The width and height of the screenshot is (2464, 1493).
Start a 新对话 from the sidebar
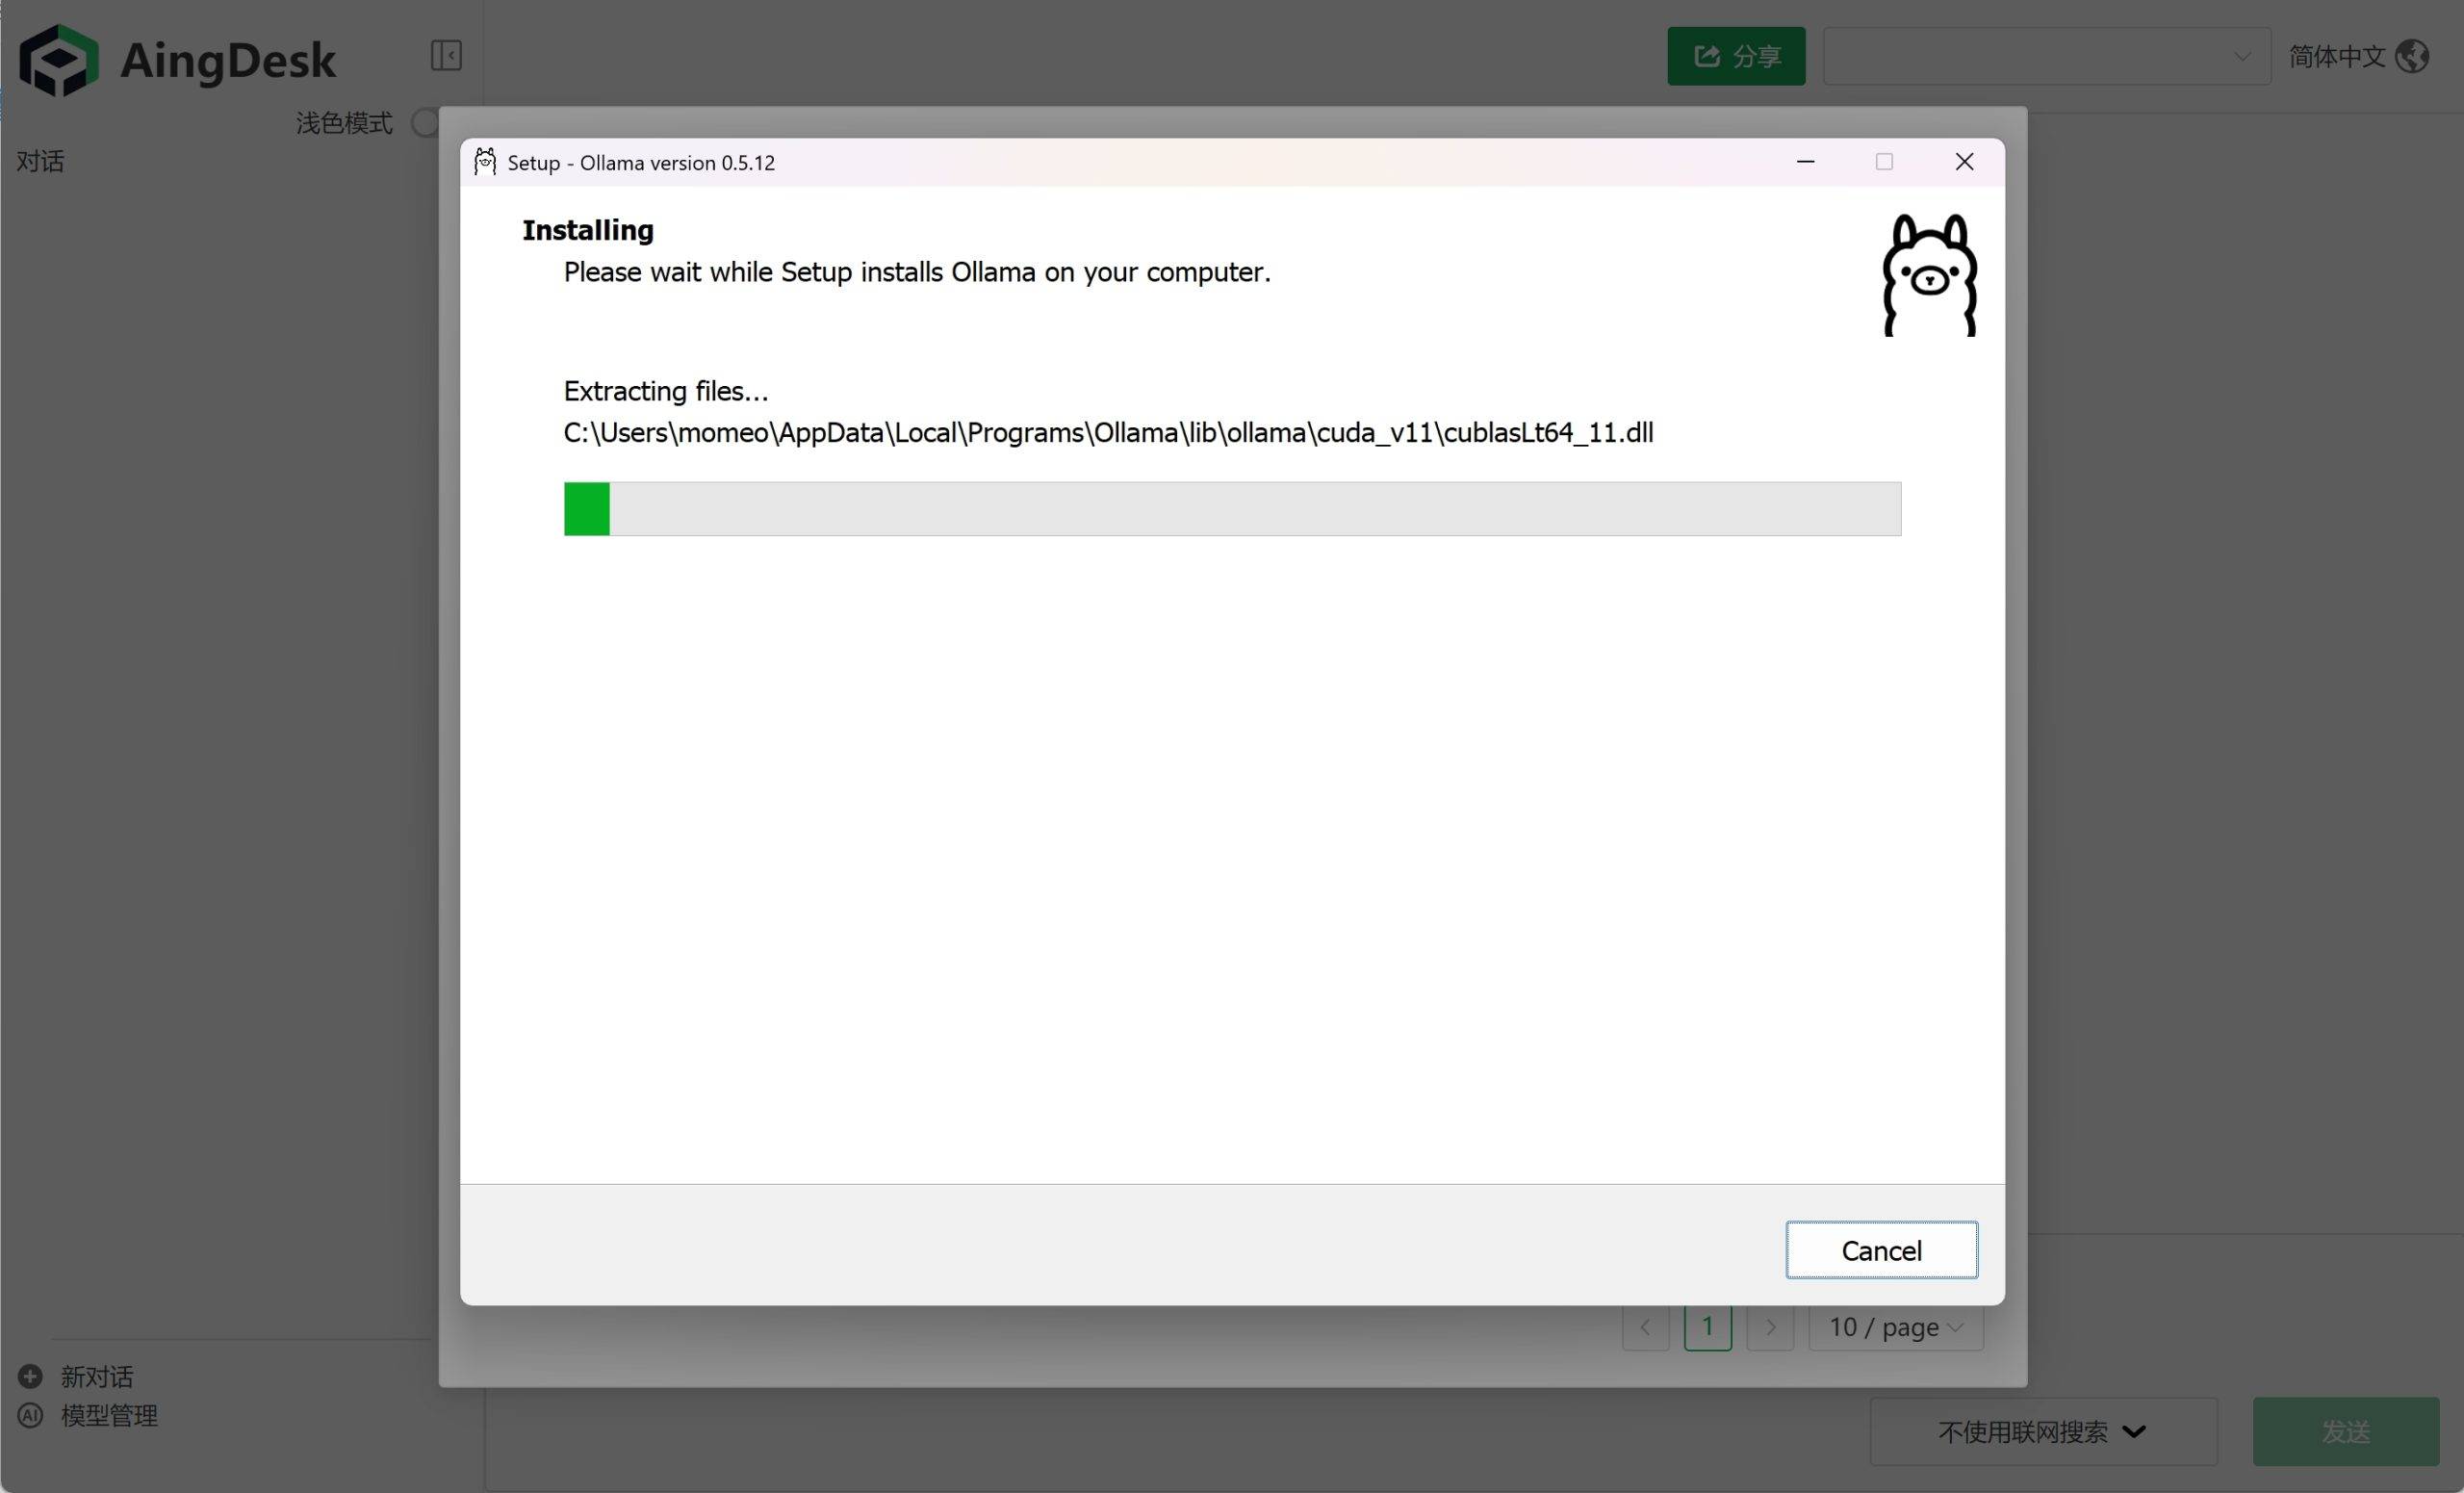[x=96, y=1377]
